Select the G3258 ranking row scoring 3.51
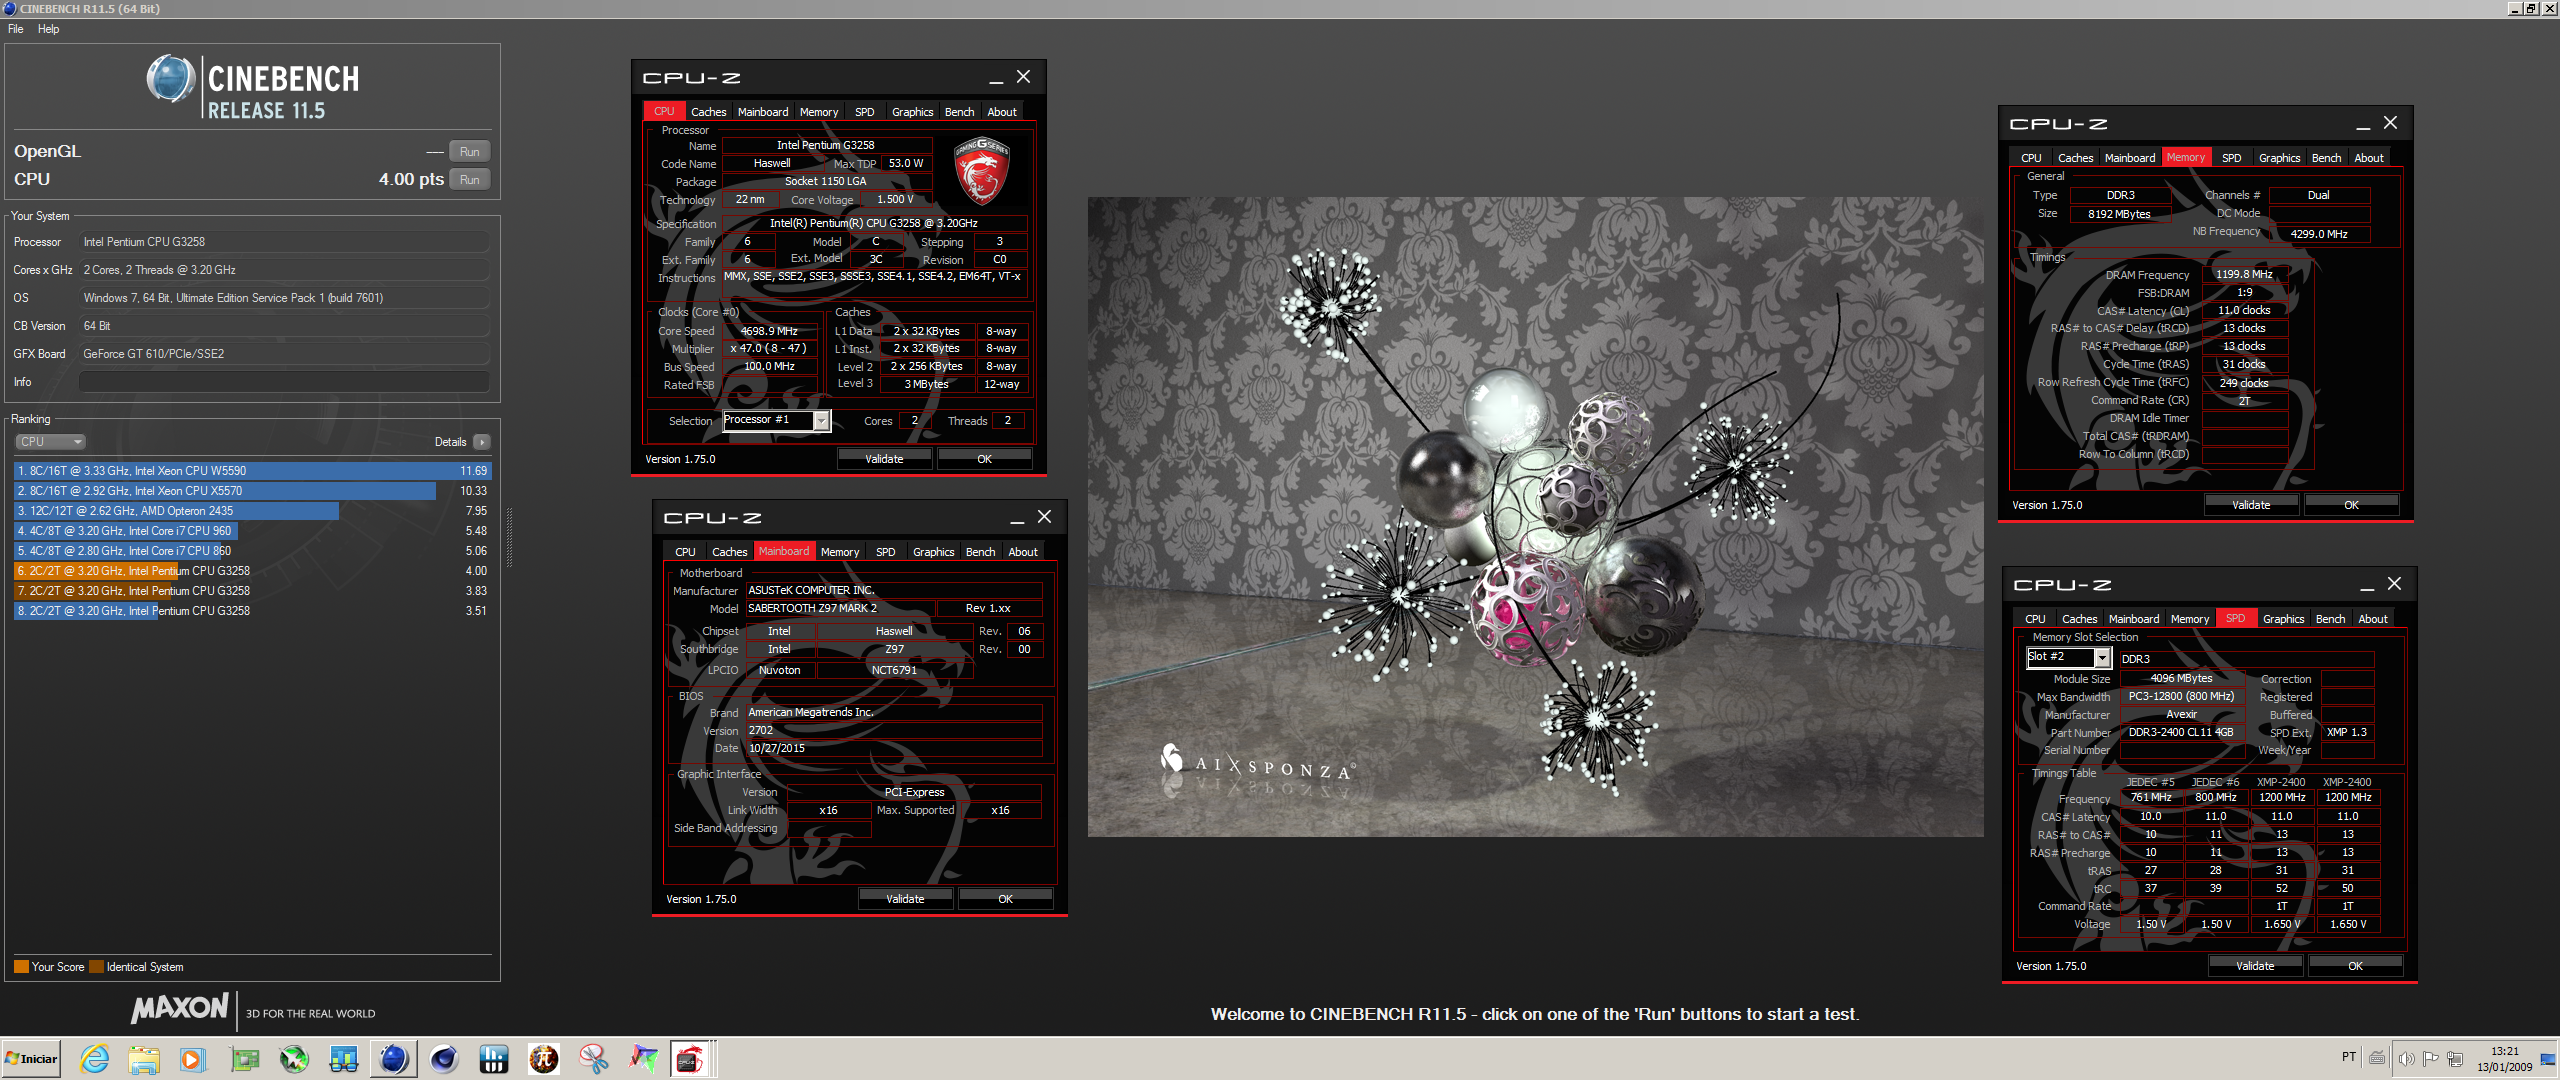Viewport: 2560px width, 1080px height. [252, 611]
